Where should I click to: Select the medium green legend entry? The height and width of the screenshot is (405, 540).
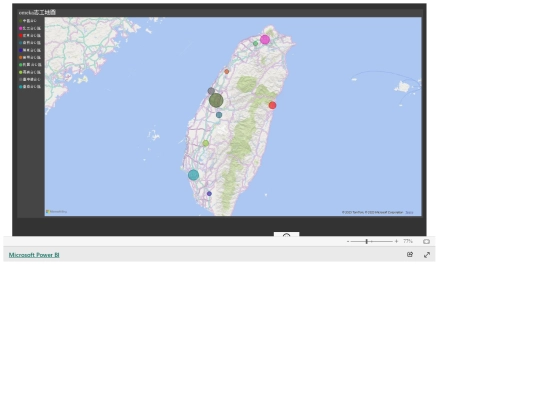[x=30, y=65]
